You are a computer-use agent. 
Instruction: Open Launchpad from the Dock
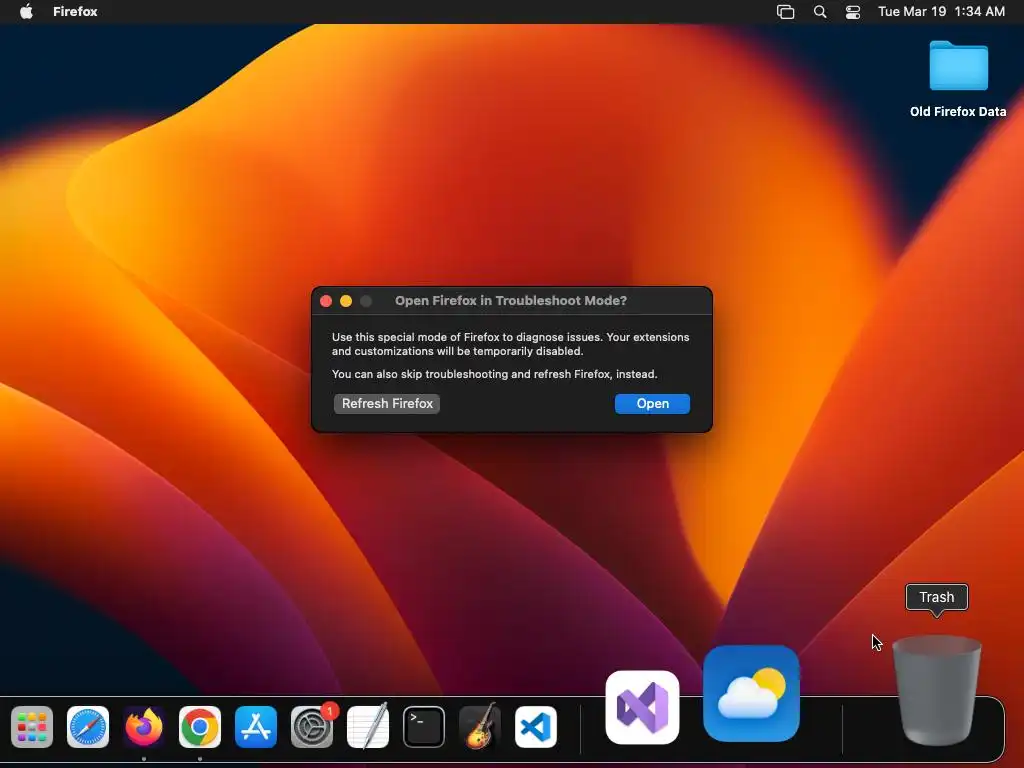(32, 727)
